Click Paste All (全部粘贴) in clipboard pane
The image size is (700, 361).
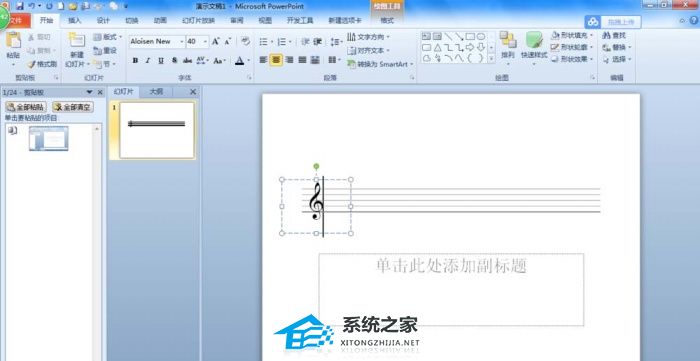26,107
